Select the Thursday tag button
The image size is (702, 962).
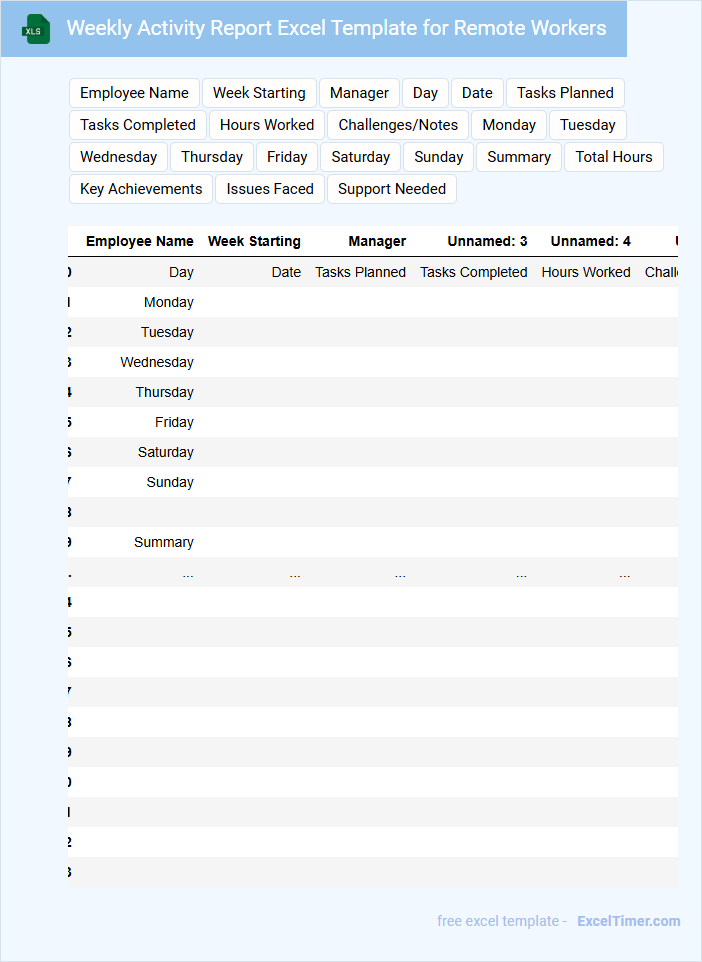[x=212, y=157]
